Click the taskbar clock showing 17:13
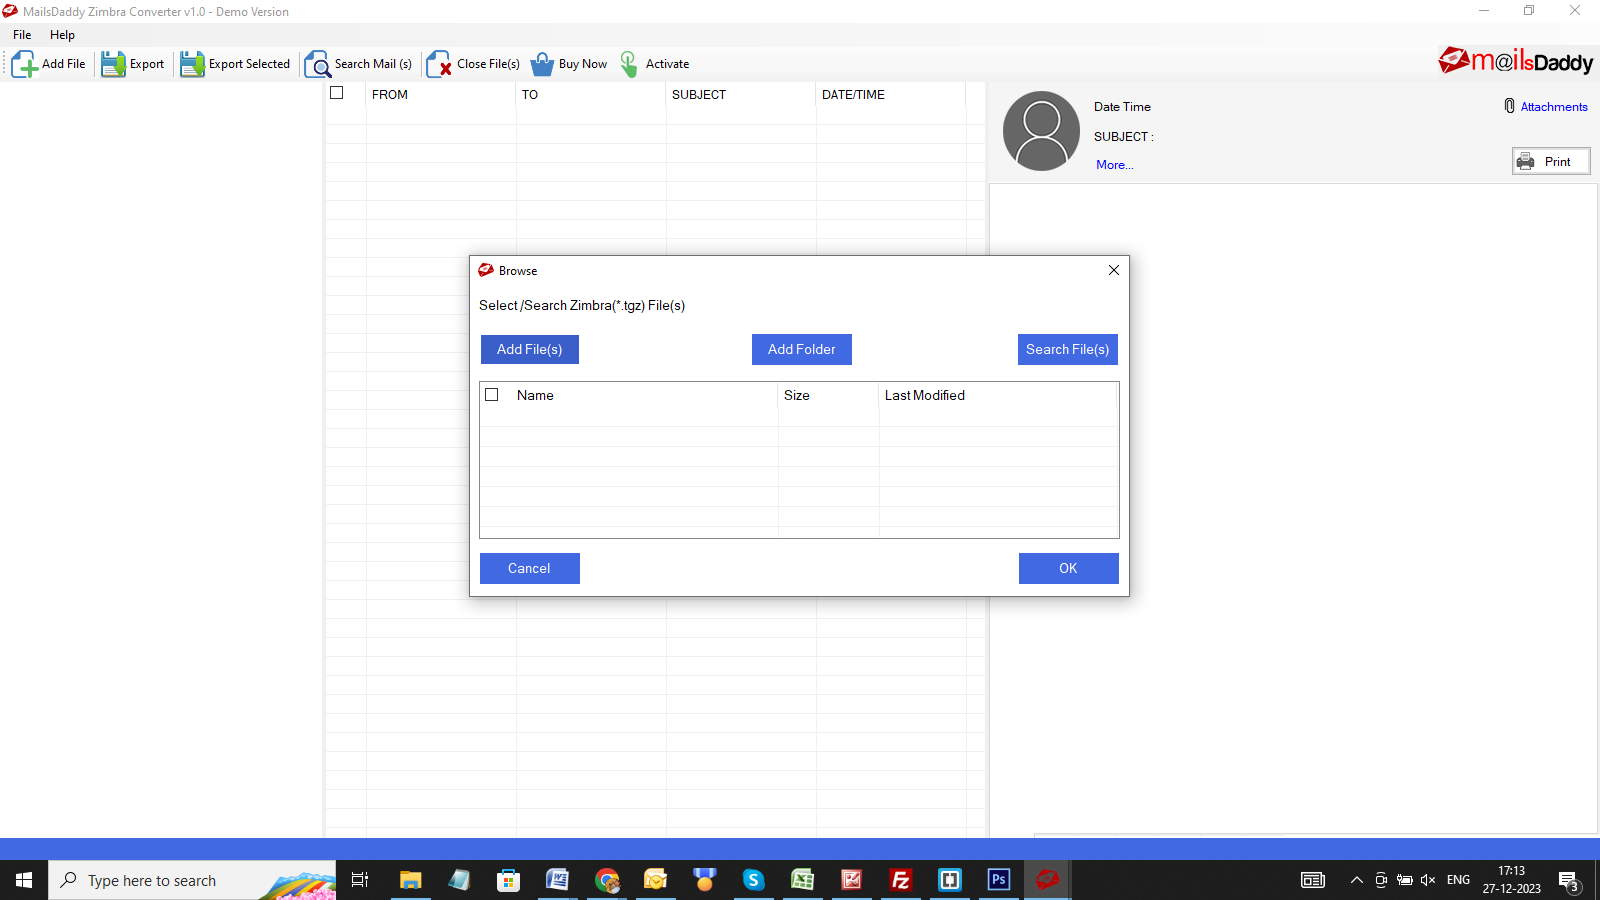The height and width of the screenshot is (900, 1600). point(1512,880)
